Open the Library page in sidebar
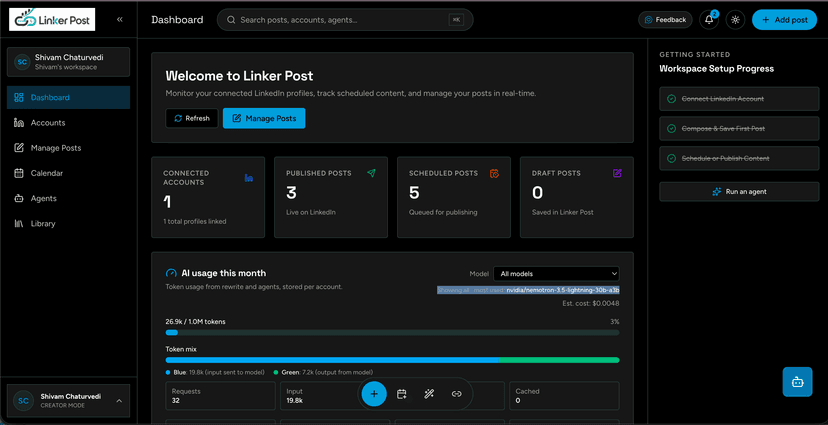This screenshot has width=828, height=425. point(69,223)
